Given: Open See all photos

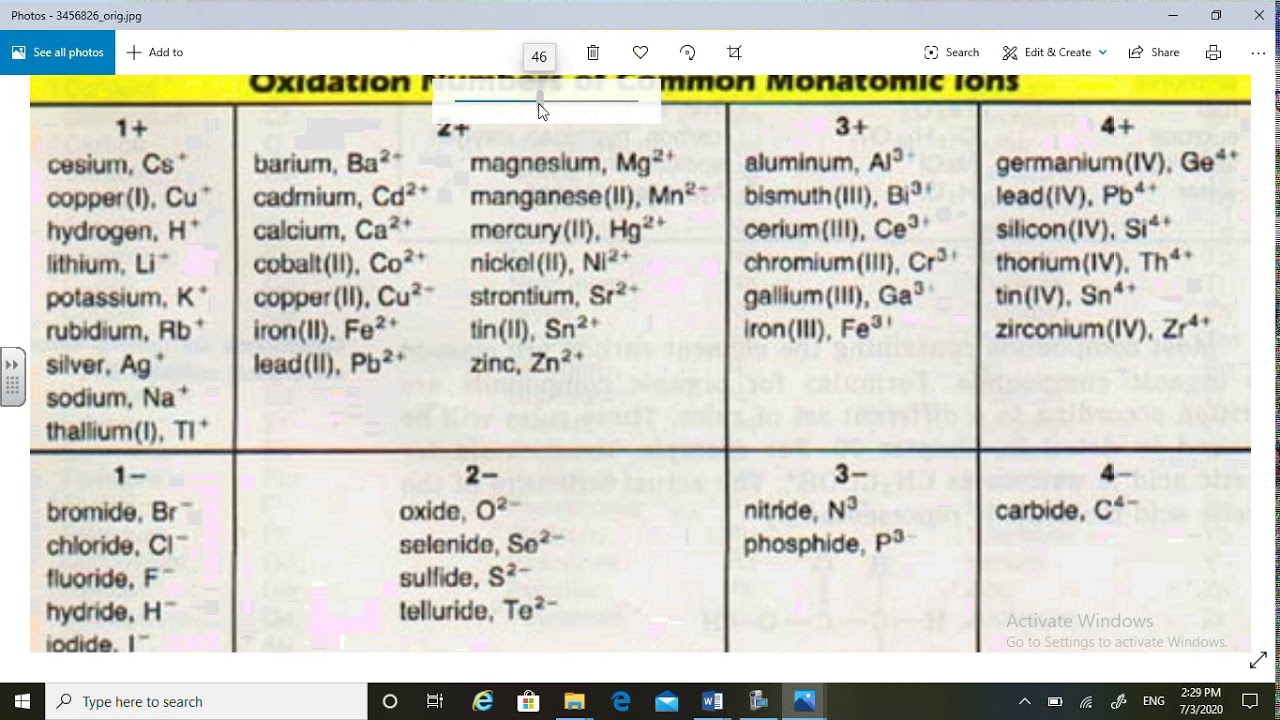Looking at the screenshot, I should point(58,52).
